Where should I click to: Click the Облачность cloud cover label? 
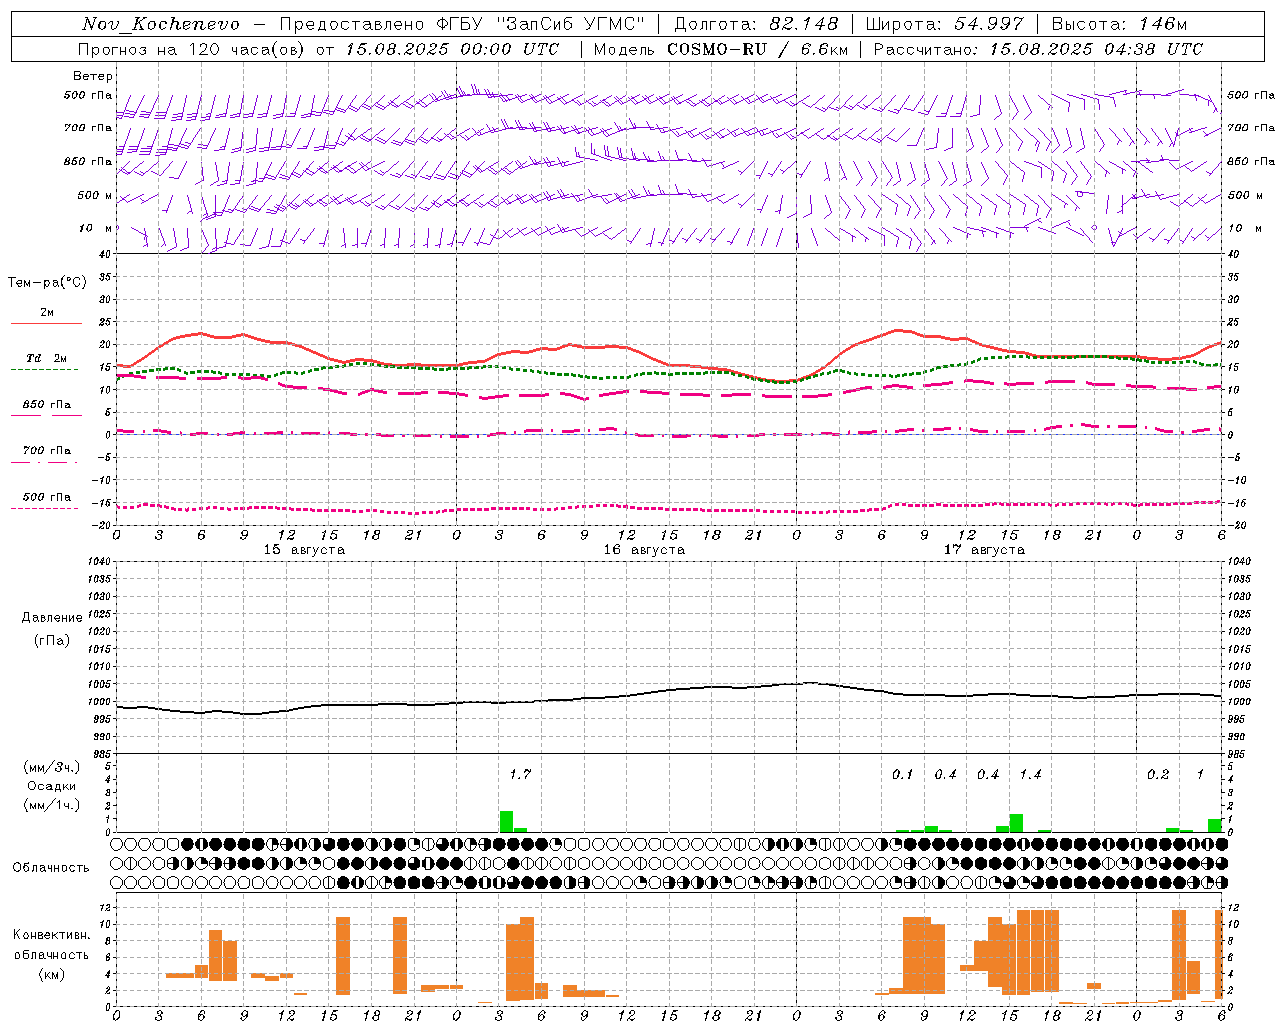[x=51, y=868]
